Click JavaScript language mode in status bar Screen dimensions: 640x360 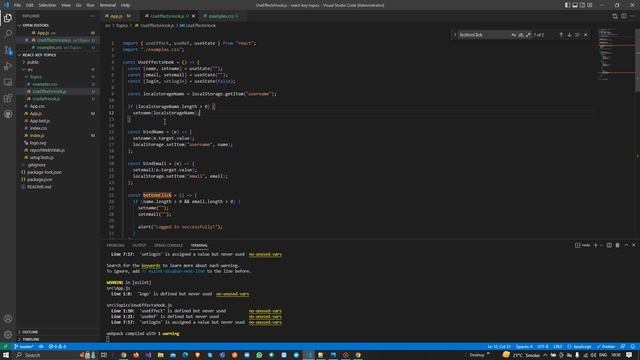[580, 347]
